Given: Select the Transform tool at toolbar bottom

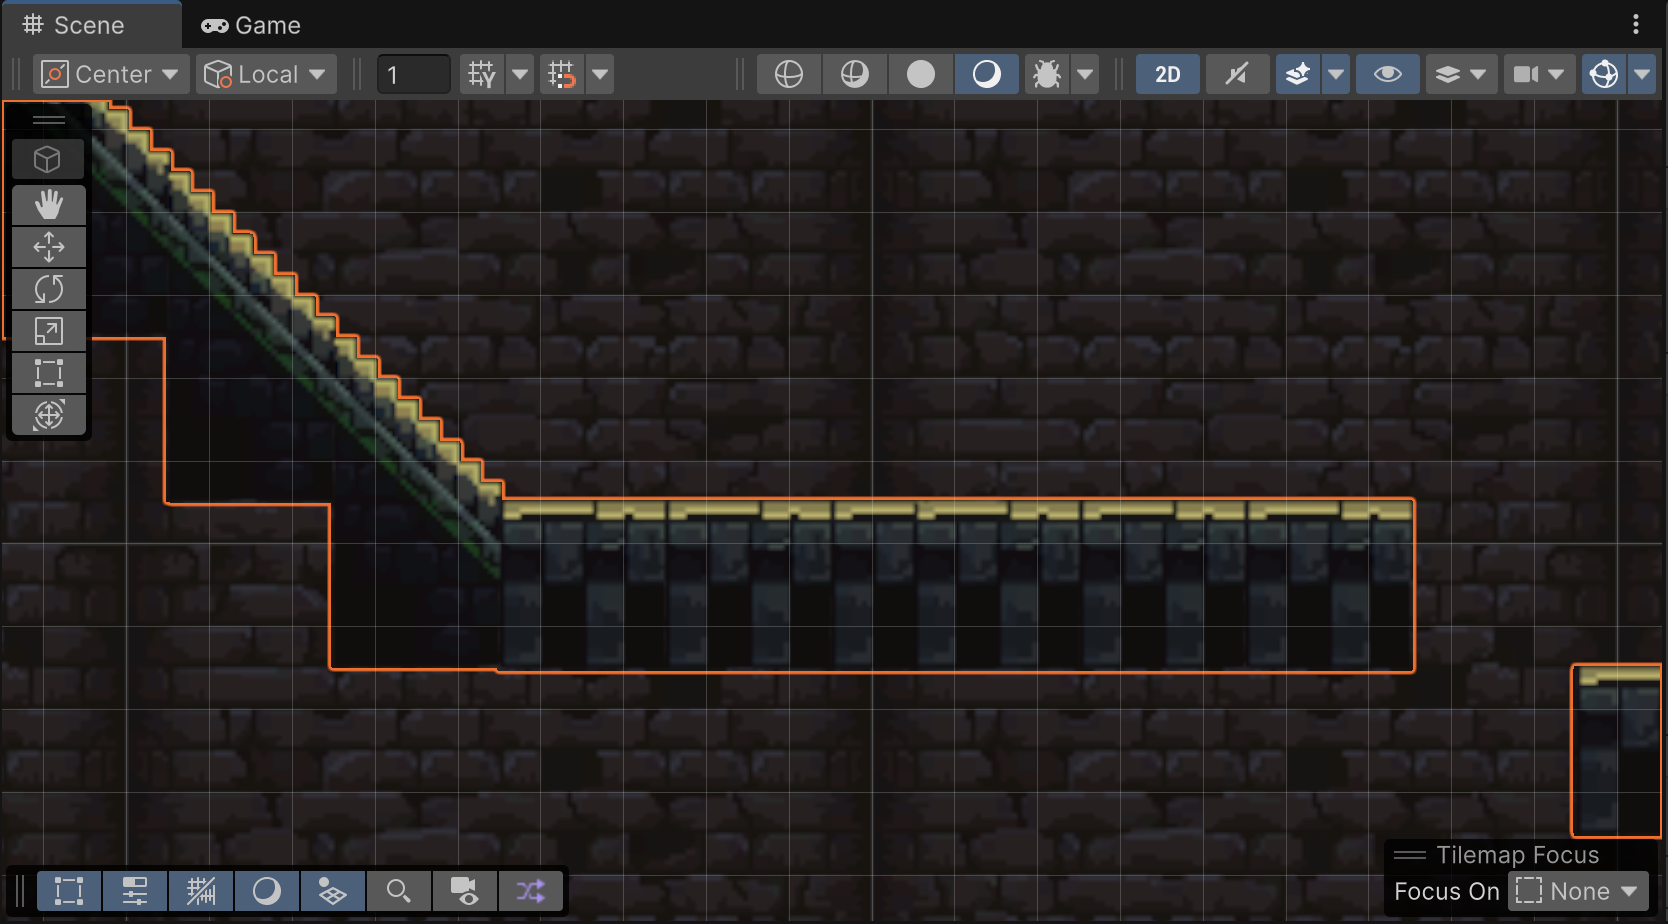Looking at the screenshot, I should coord(49,415).
